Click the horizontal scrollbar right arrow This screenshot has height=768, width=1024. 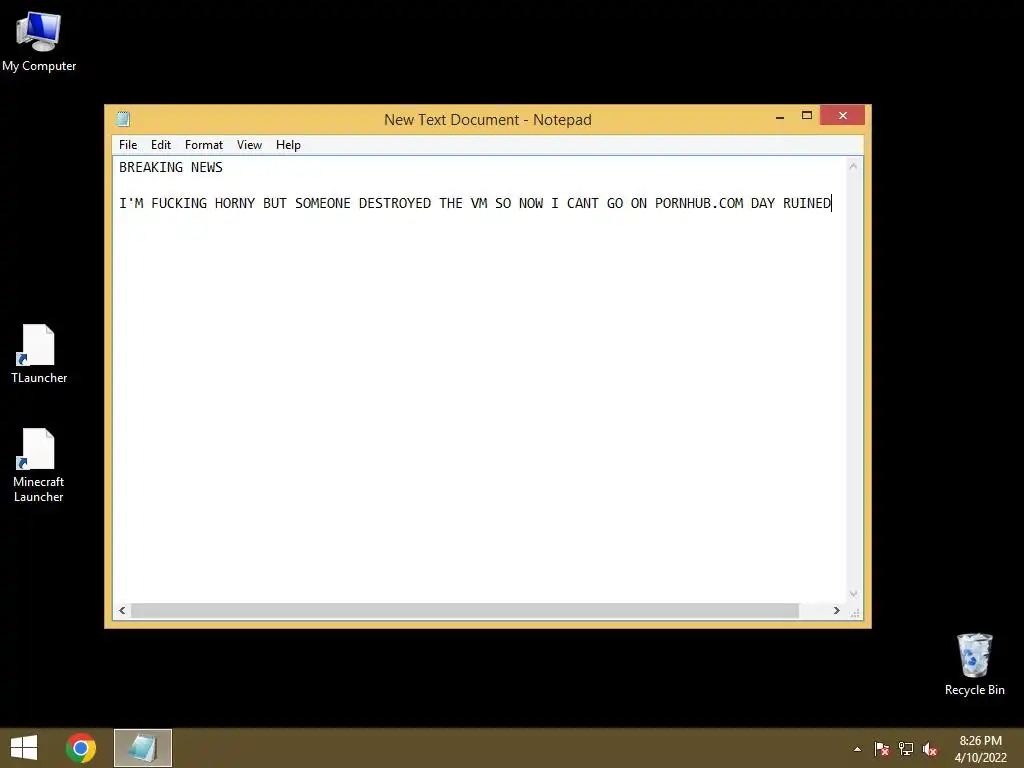[837, 611]
